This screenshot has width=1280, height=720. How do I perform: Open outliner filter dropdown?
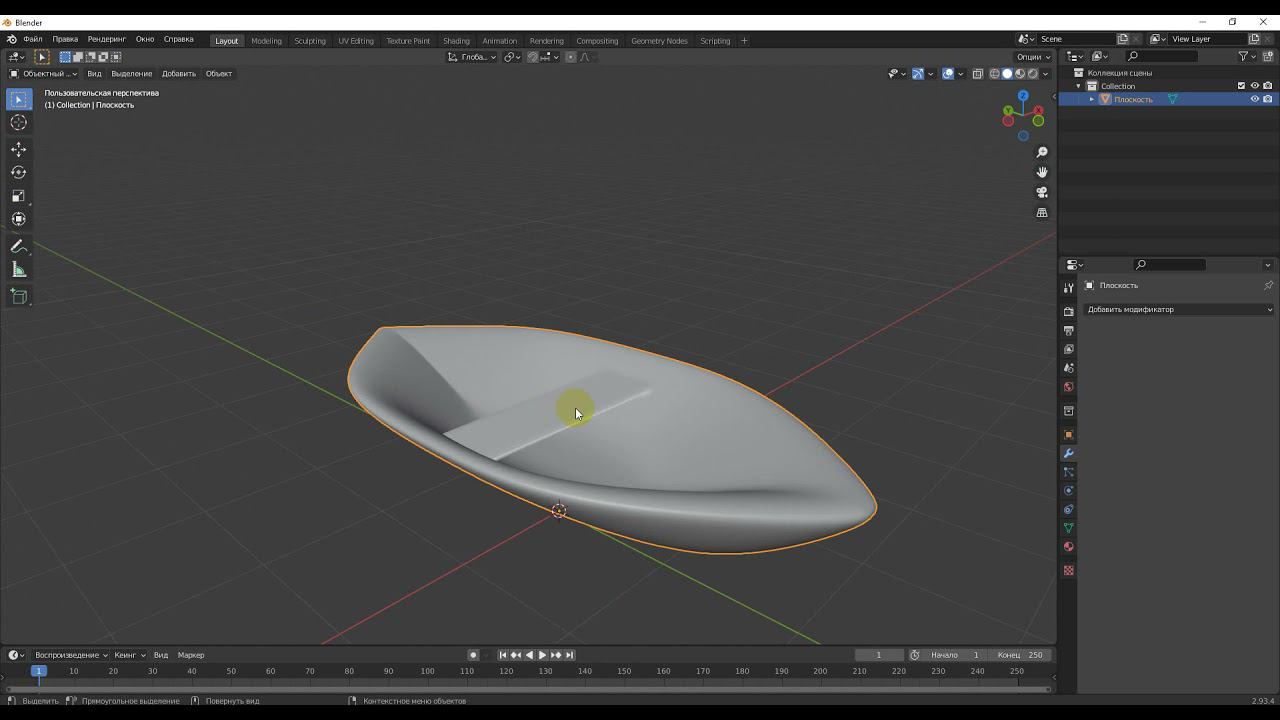tap(1246, 56)
